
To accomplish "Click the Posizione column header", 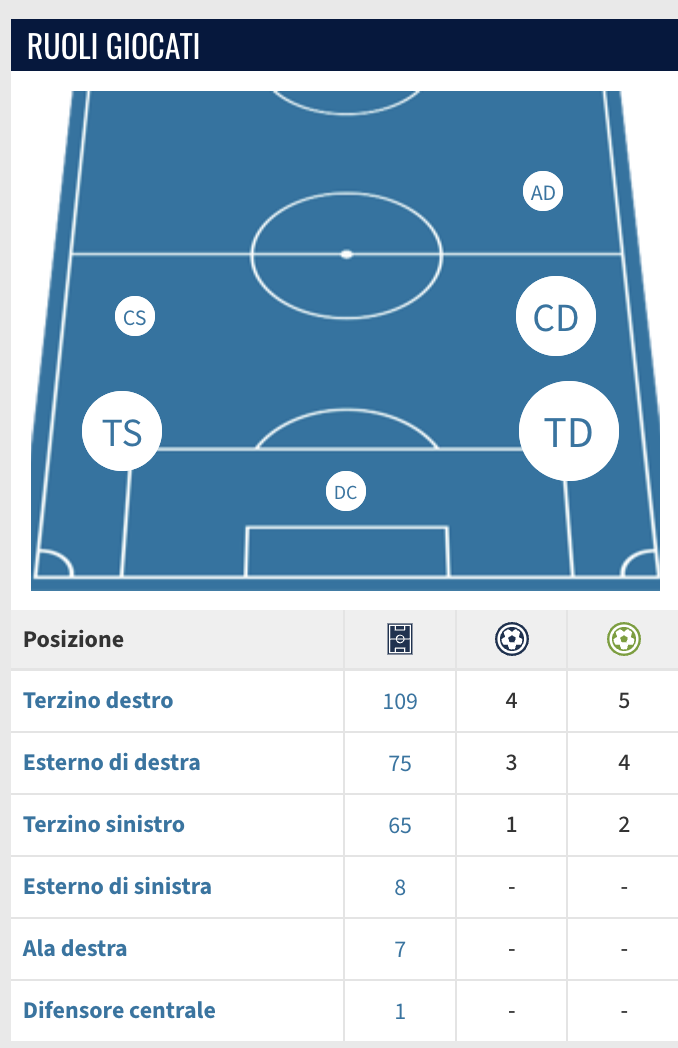I will point(74,639).
